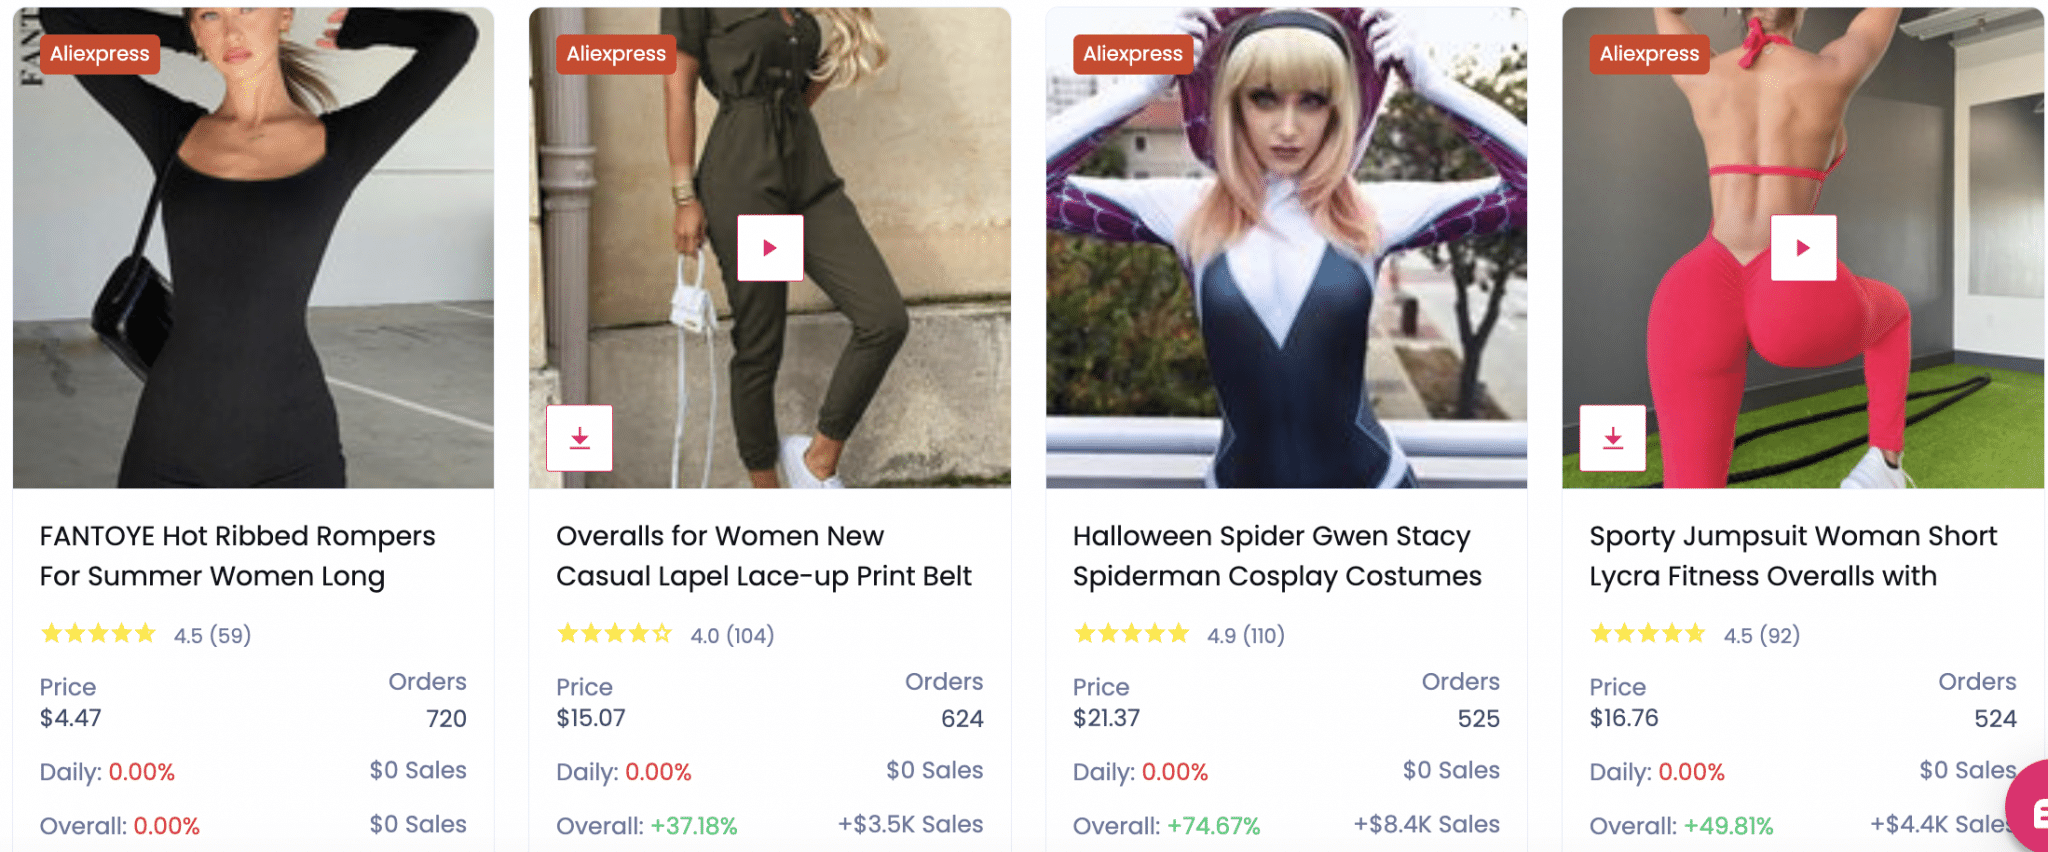Click Aliexpress badge on Sporty Jumpsuit card
The width and height of the screenshot is (2048, 852).
click(x=1649, y=54)
